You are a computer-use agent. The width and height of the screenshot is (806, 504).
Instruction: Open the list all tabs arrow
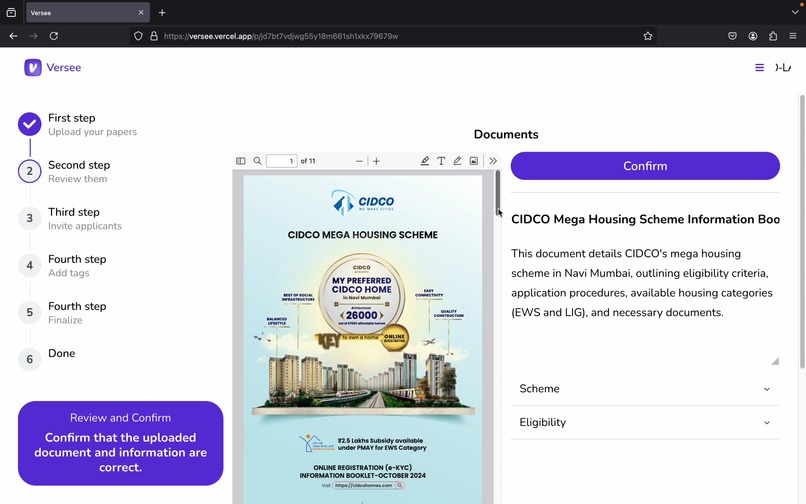point(795,12)
